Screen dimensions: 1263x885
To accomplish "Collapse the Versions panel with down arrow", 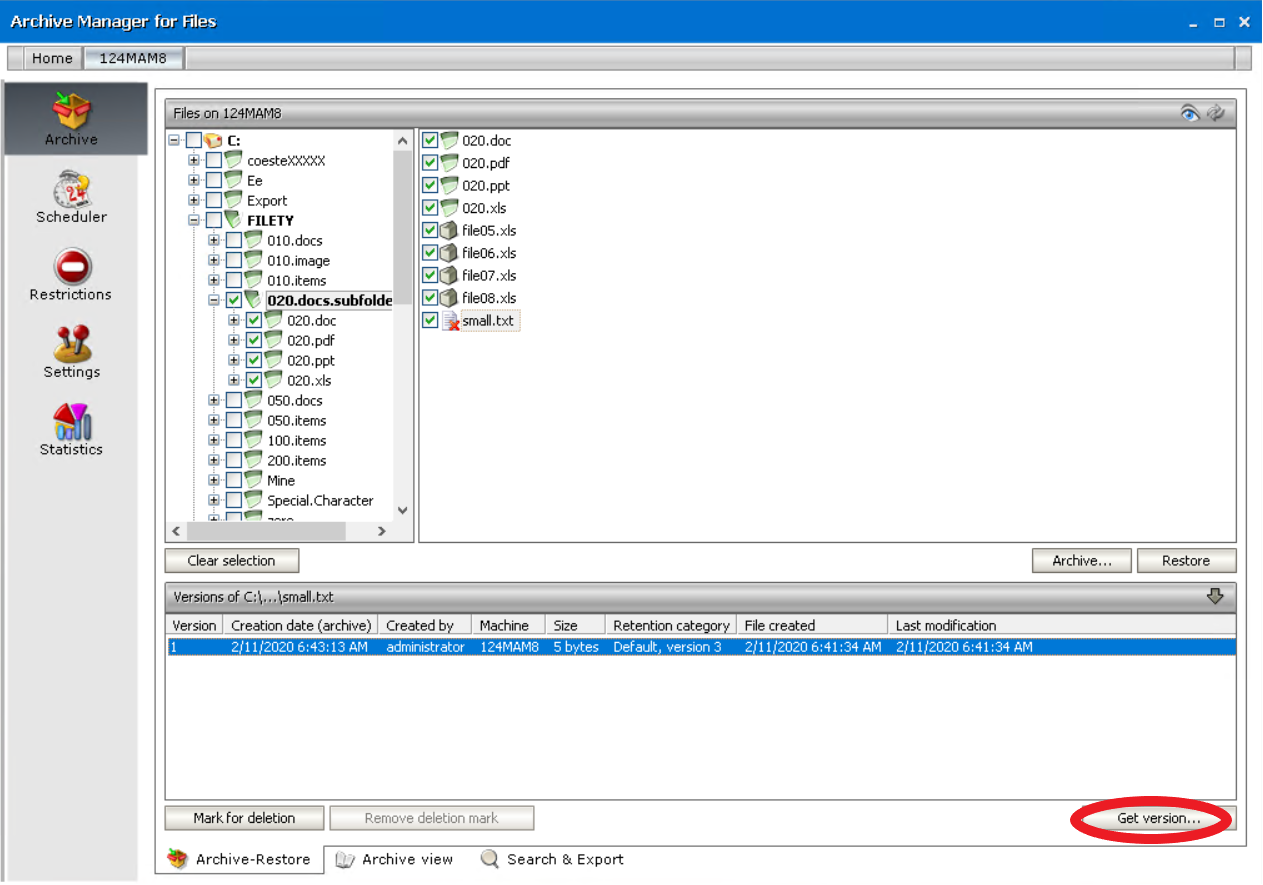I will point(1215,596).
